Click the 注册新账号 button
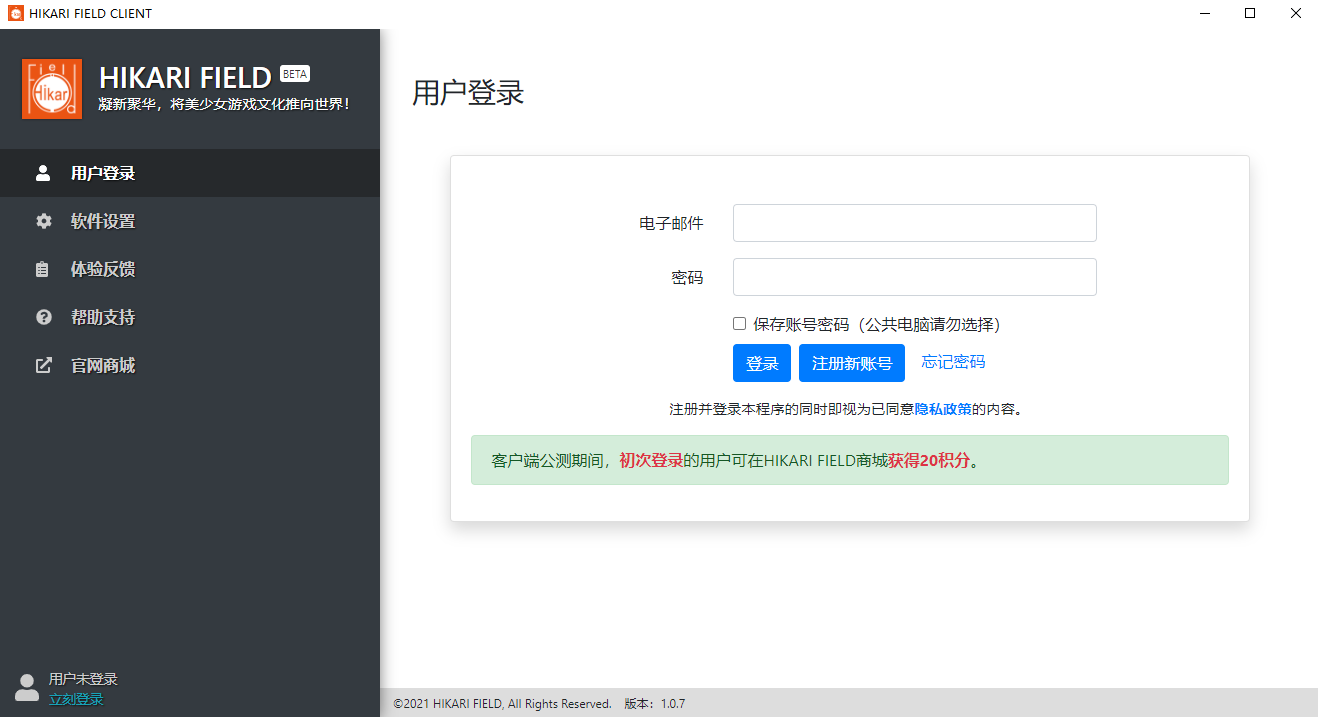Image resolution: width=1318 pixels, height=717 pixels. tap(852, 363)
